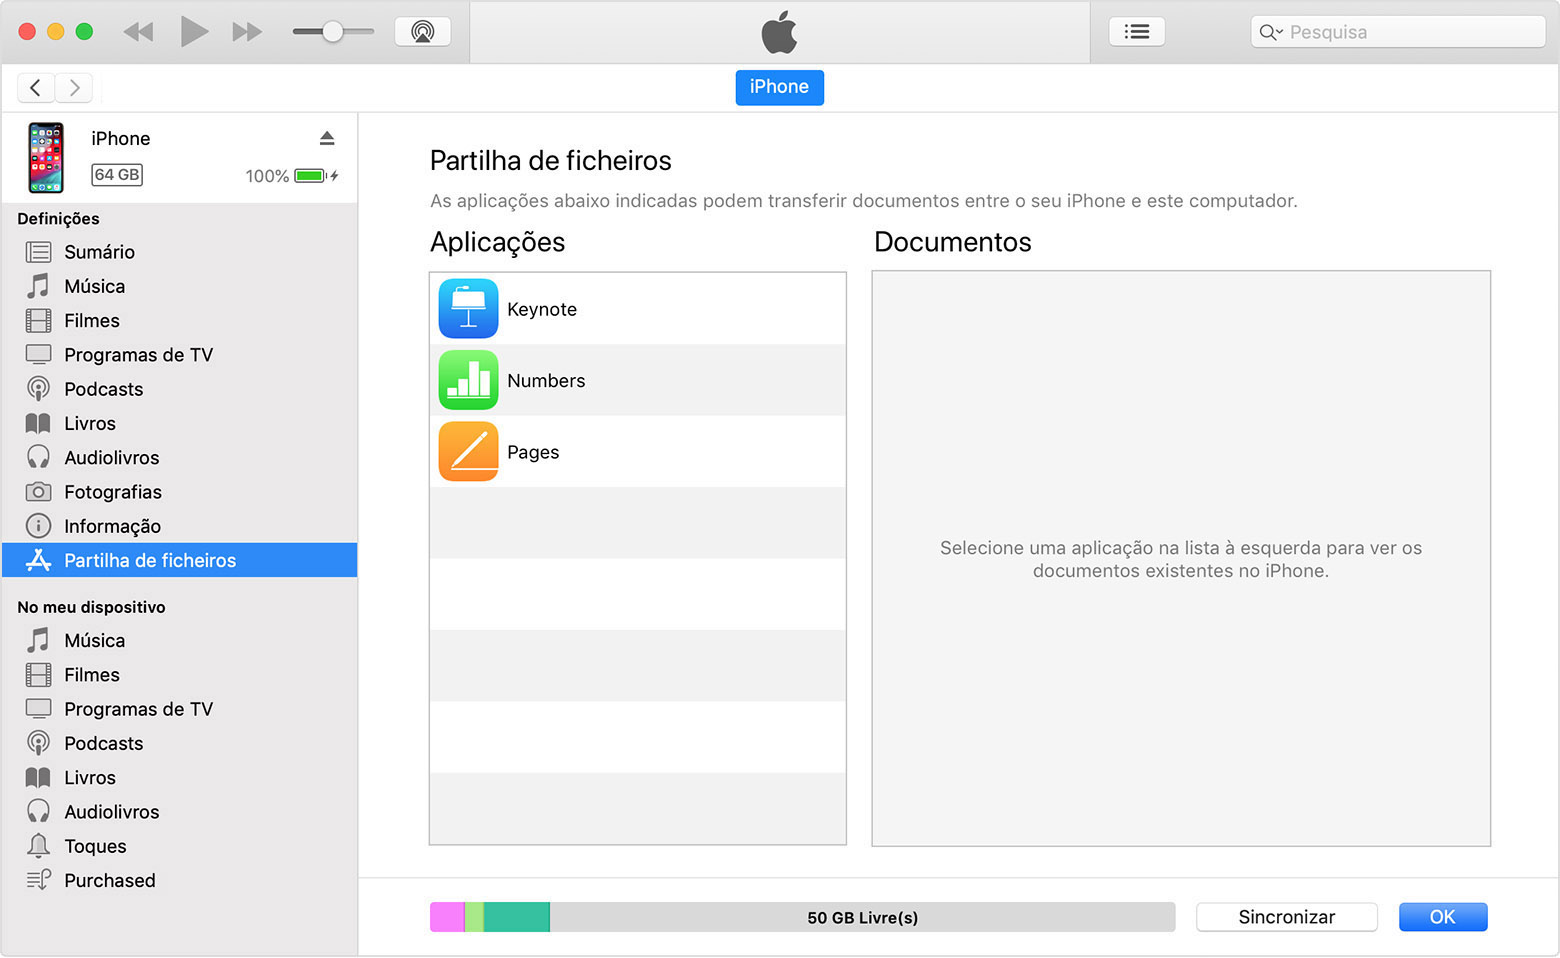Click the play button

click(x=194, y=32)
